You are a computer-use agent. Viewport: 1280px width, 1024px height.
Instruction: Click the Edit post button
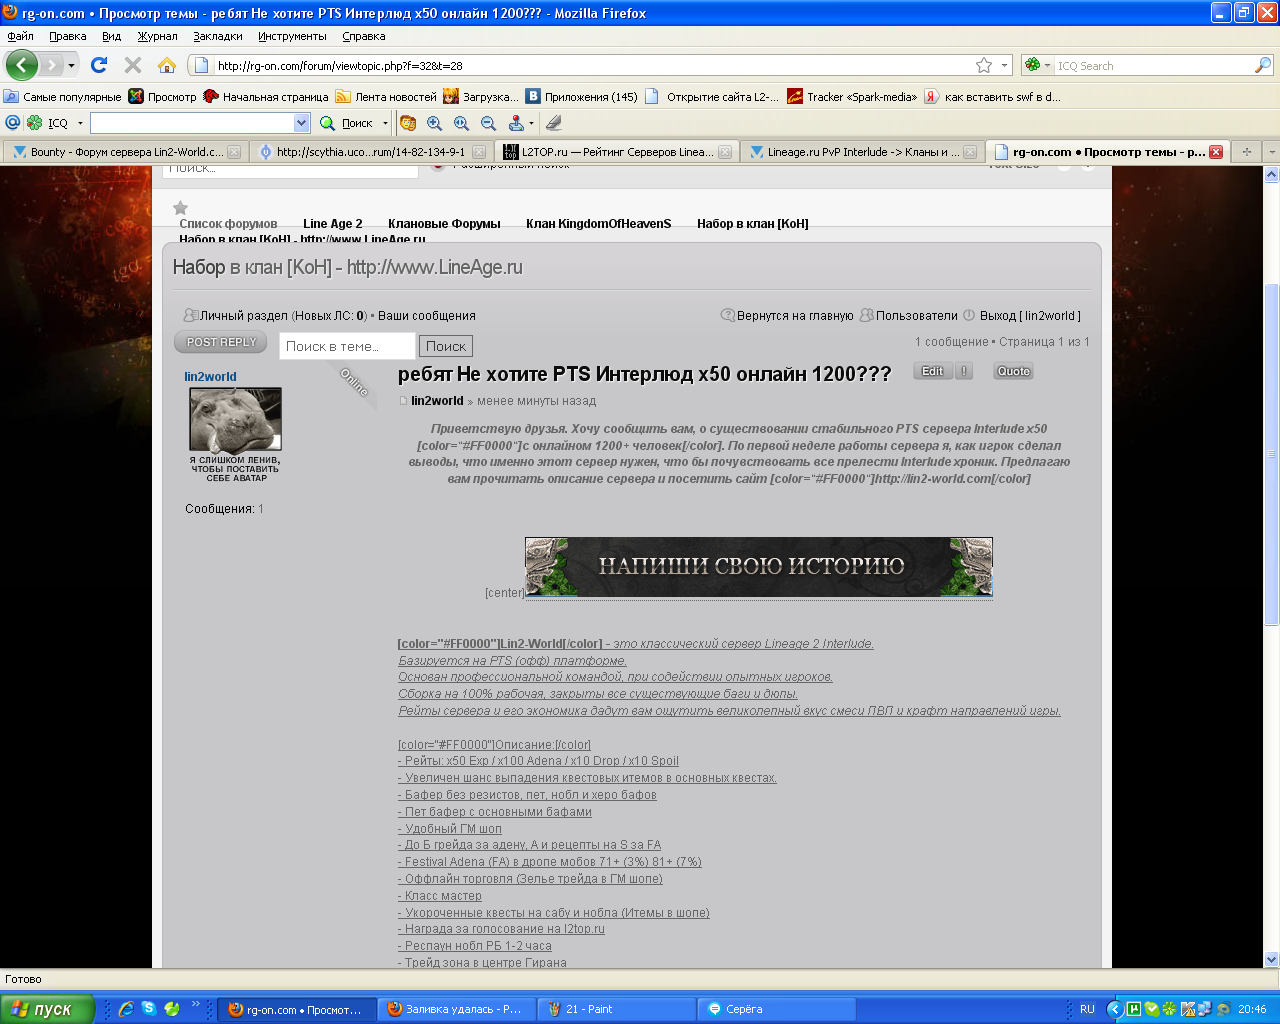click(932, 371)
